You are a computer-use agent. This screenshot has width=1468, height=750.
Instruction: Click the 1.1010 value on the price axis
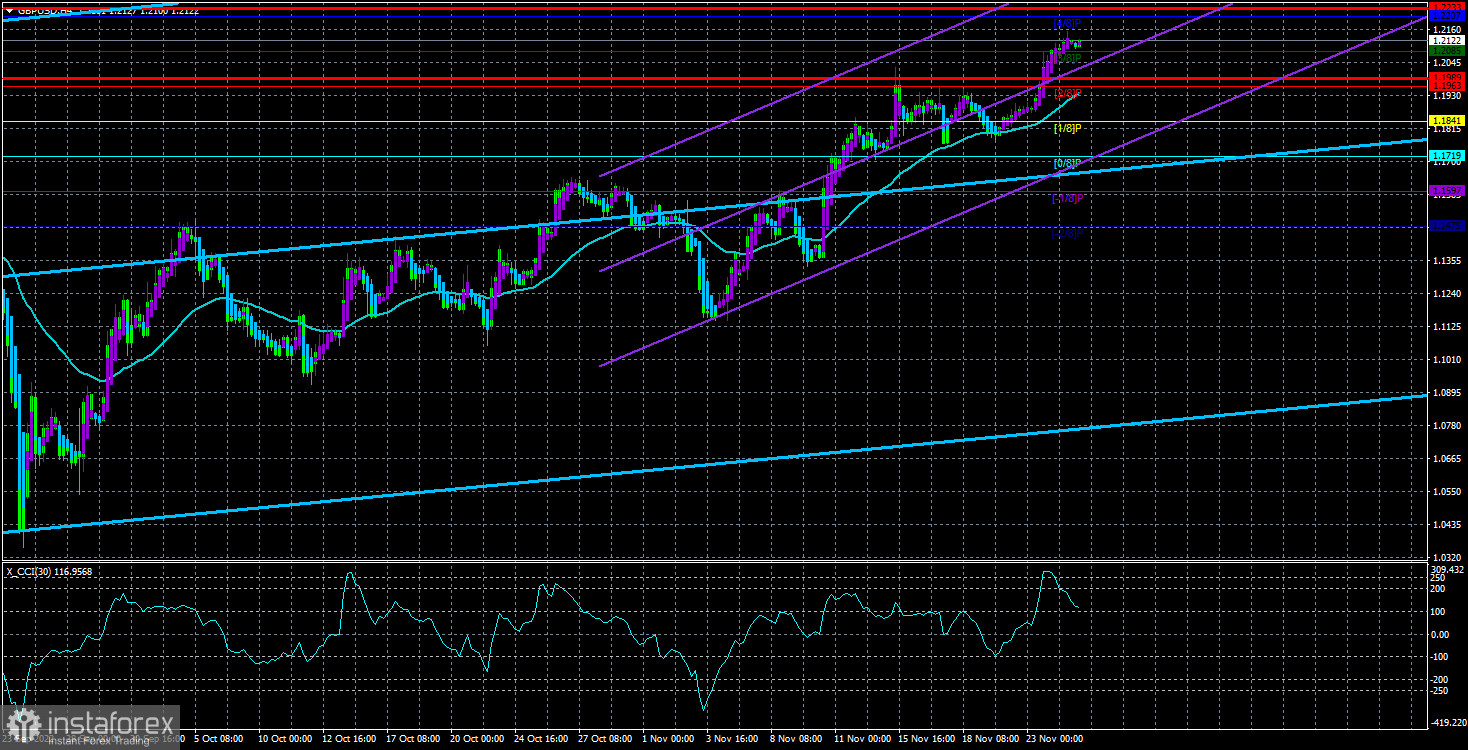pos(1445,360)
